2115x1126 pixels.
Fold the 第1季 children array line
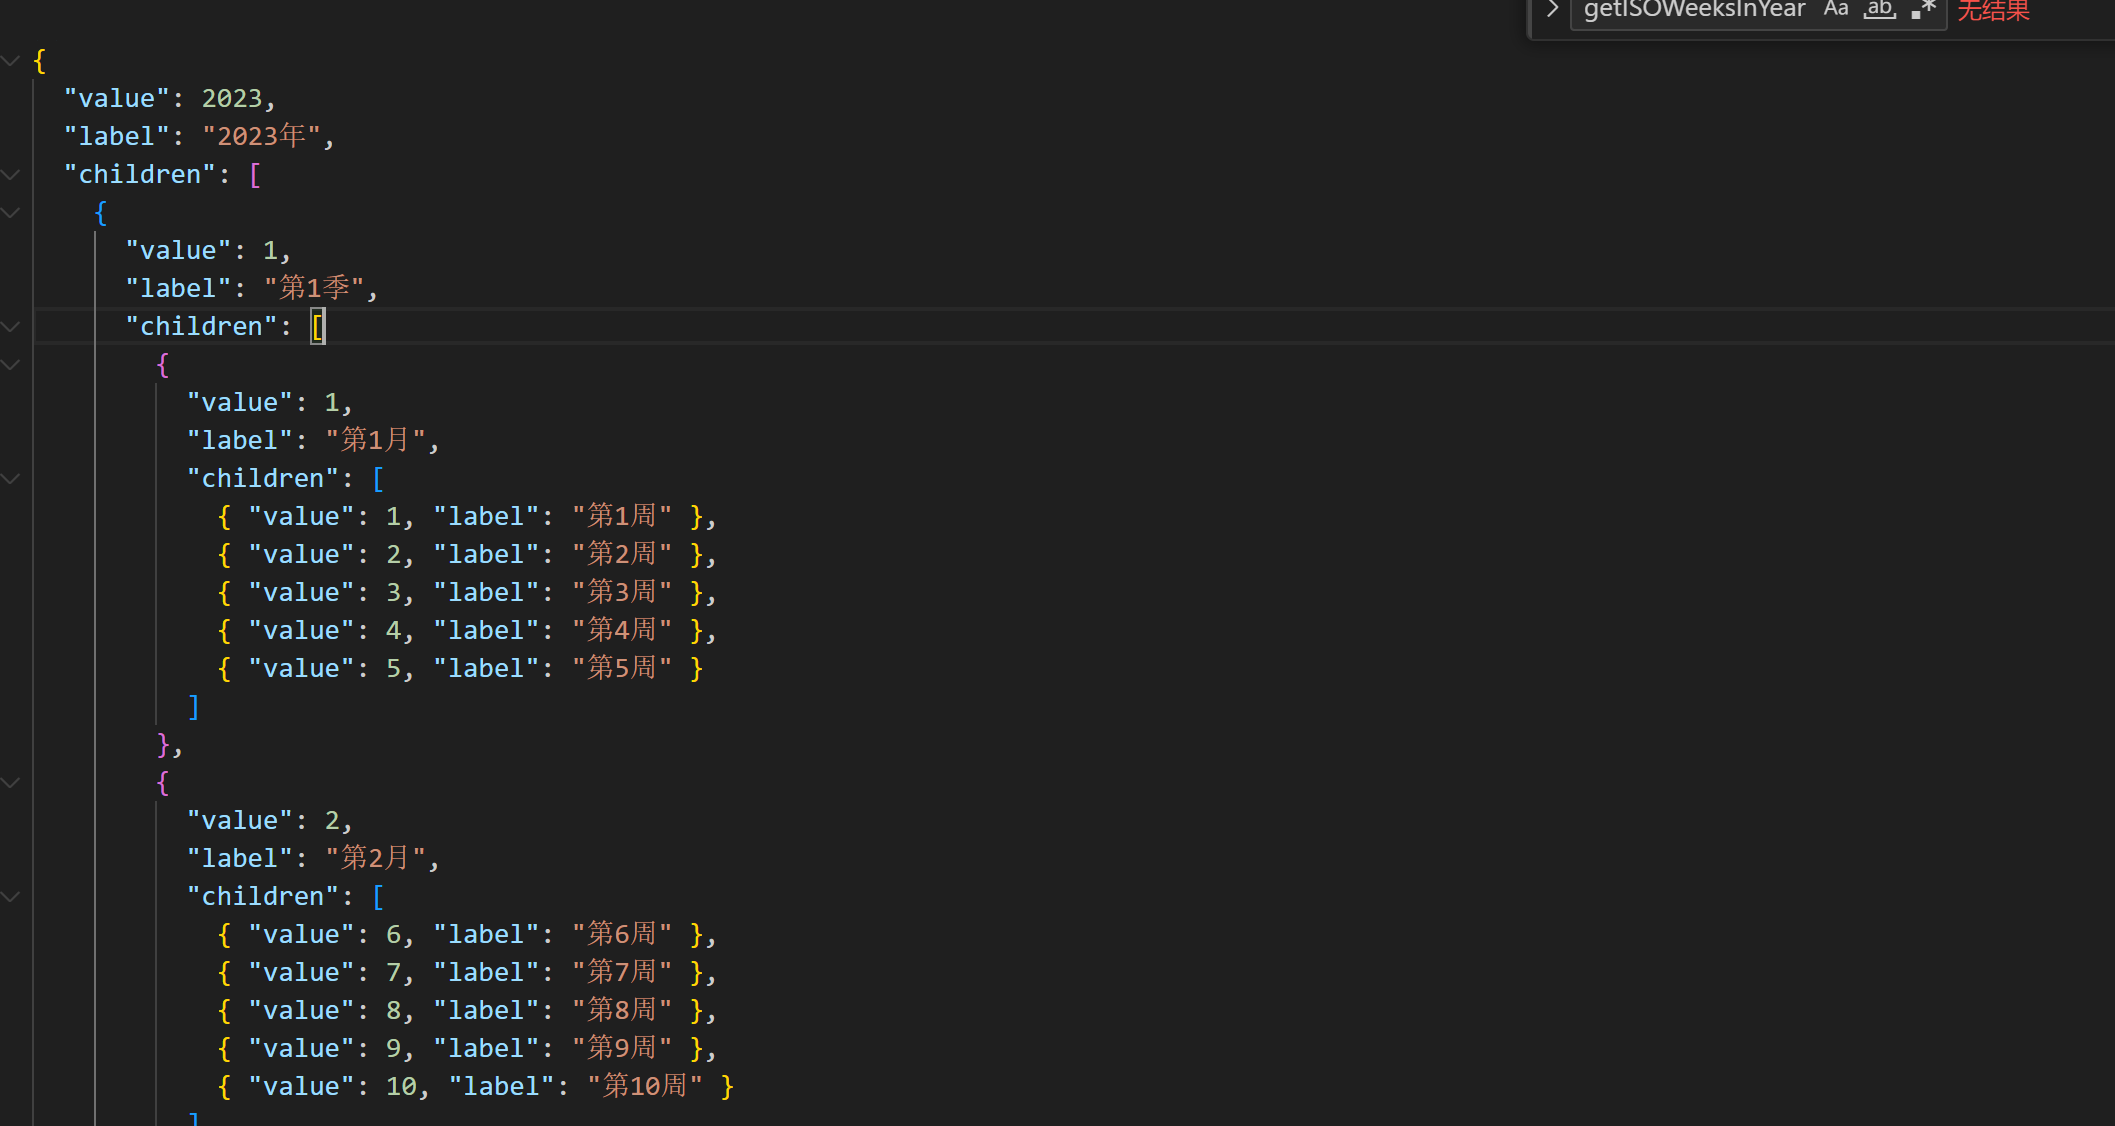11,327
